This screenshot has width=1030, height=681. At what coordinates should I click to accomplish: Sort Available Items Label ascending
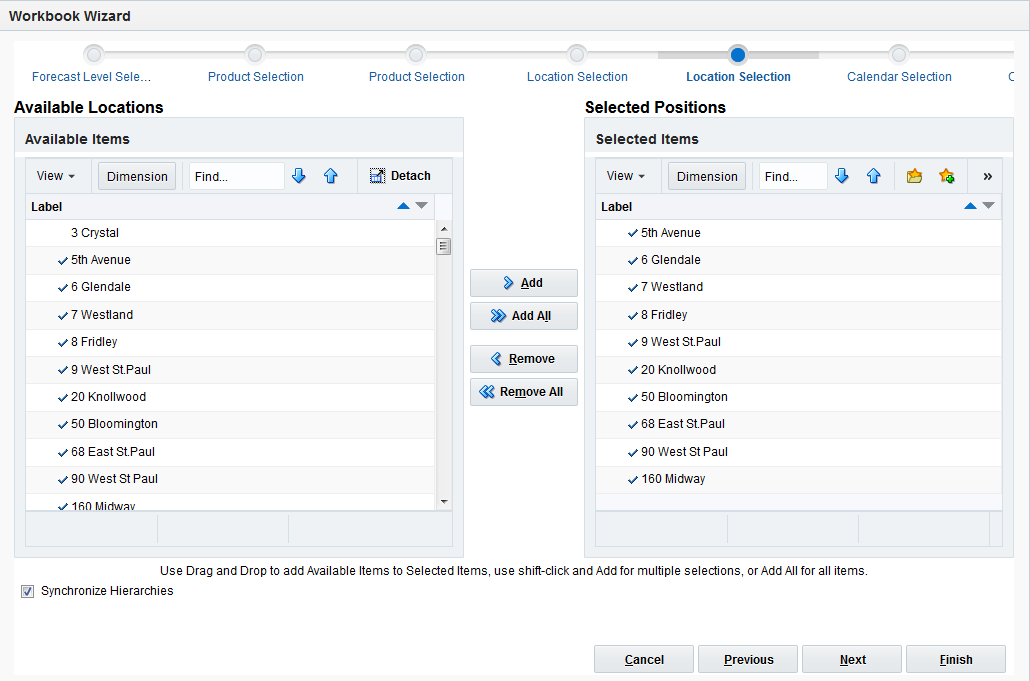click(403, 206)
